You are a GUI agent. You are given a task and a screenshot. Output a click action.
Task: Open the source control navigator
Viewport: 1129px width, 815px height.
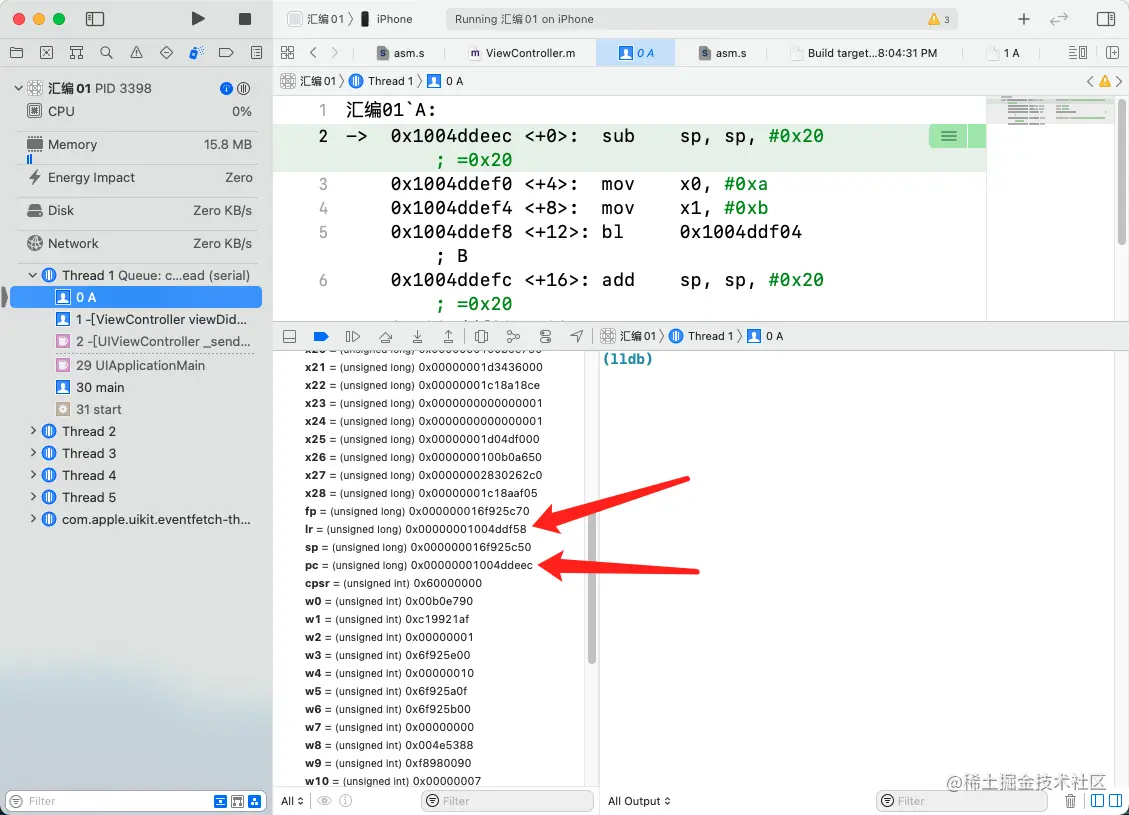point(46,53)
